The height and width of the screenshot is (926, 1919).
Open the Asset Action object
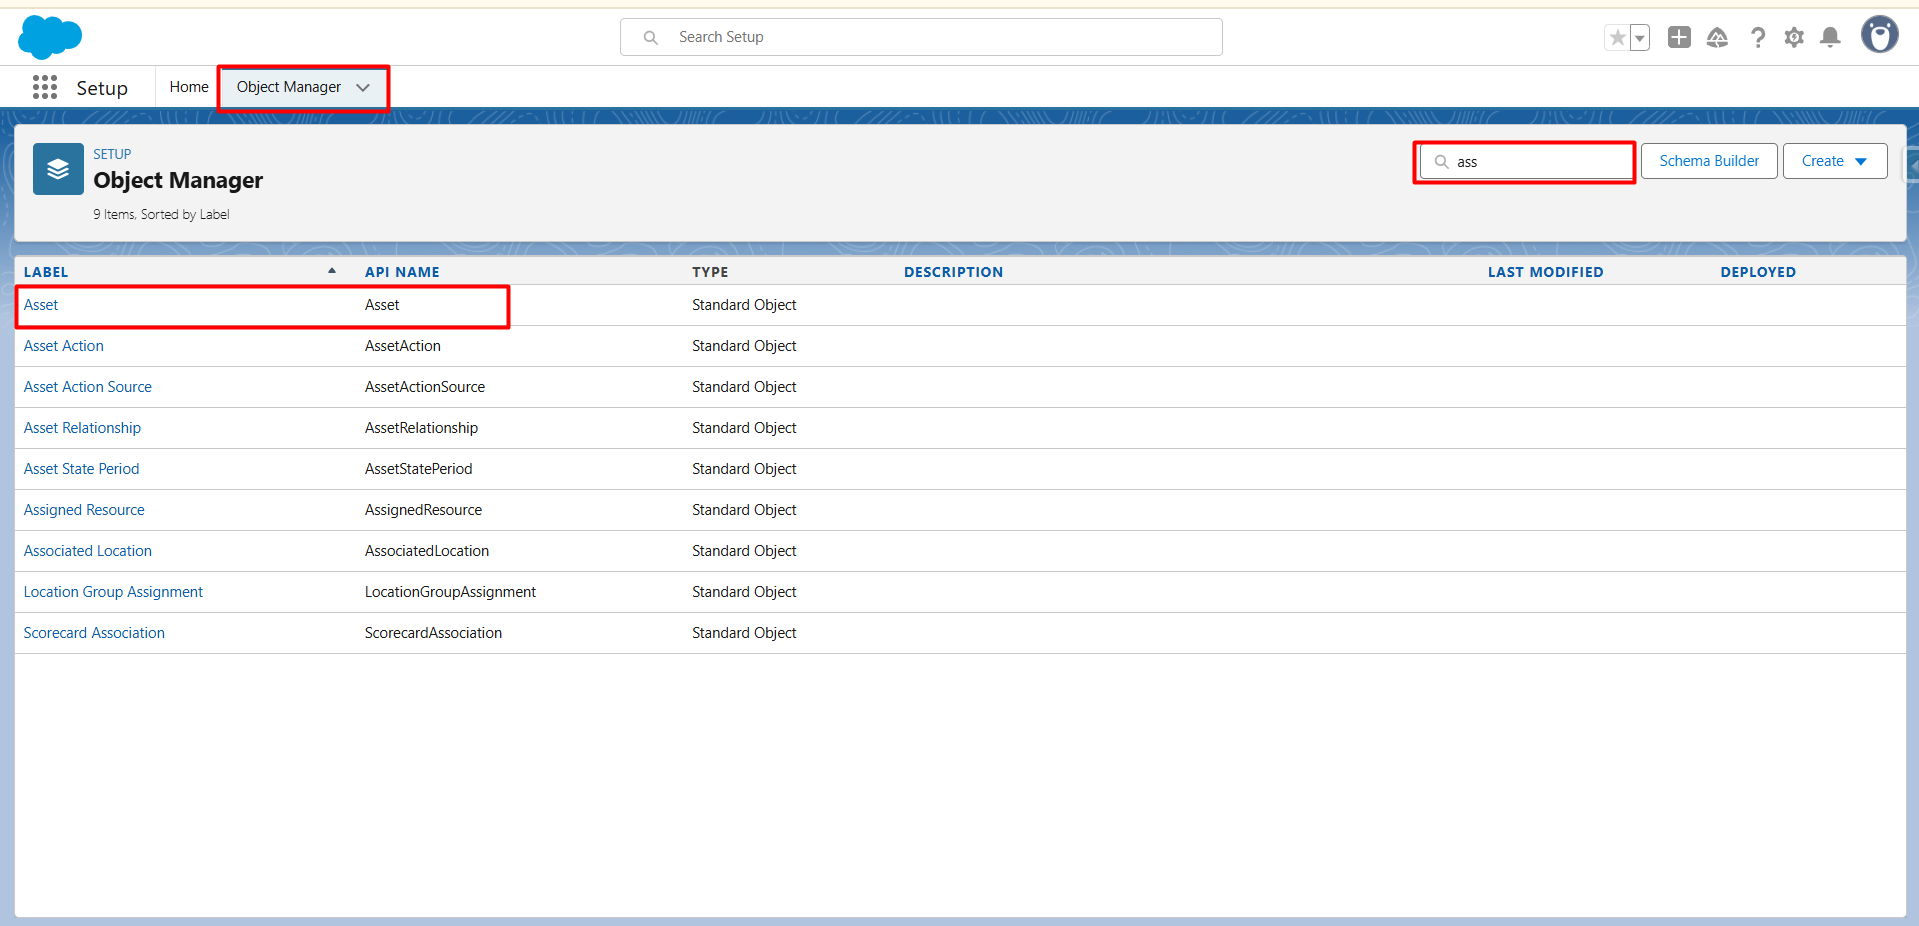click(64, 346)
